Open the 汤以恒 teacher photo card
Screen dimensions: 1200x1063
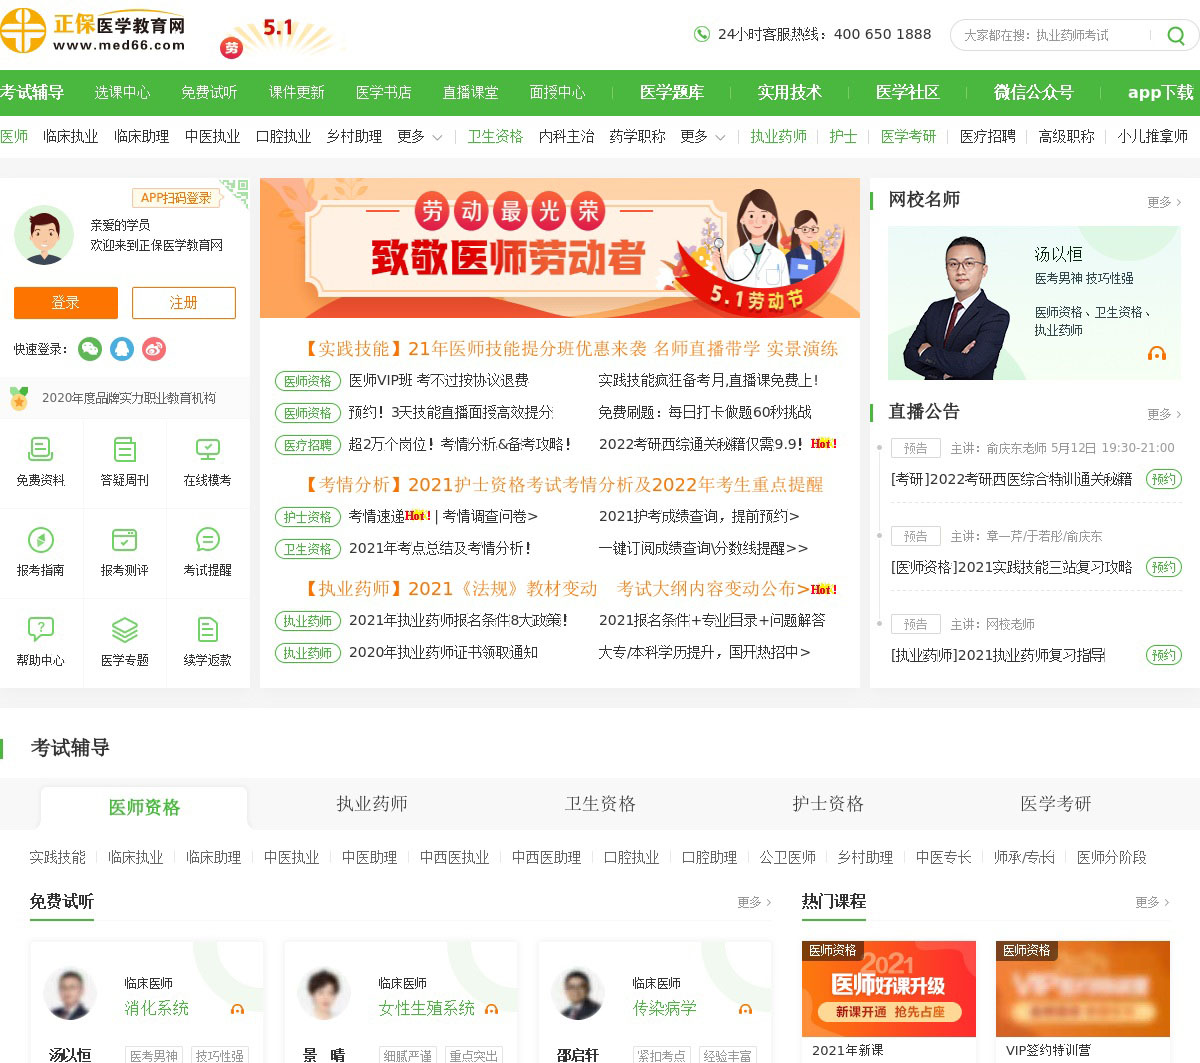click(1034, 303)
